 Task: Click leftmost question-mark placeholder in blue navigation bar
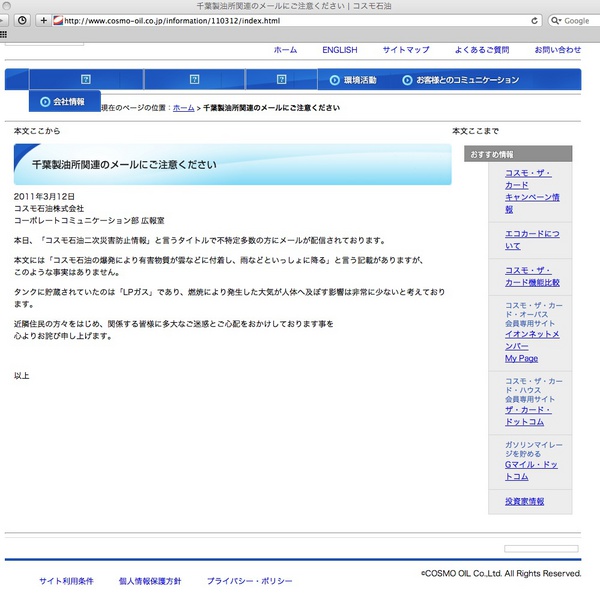tap(85, 80)
